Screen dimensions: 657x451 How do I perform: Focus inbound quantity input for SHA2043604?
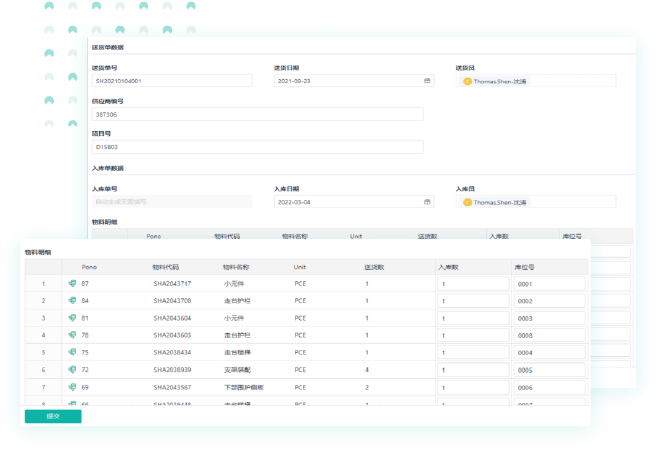click(473, 318)
